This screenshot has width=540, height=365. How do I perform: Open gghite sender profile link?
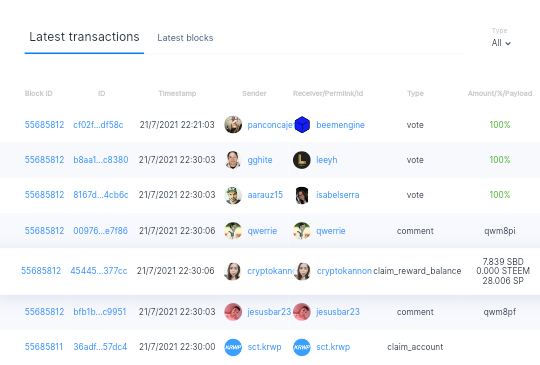(260, 160)
